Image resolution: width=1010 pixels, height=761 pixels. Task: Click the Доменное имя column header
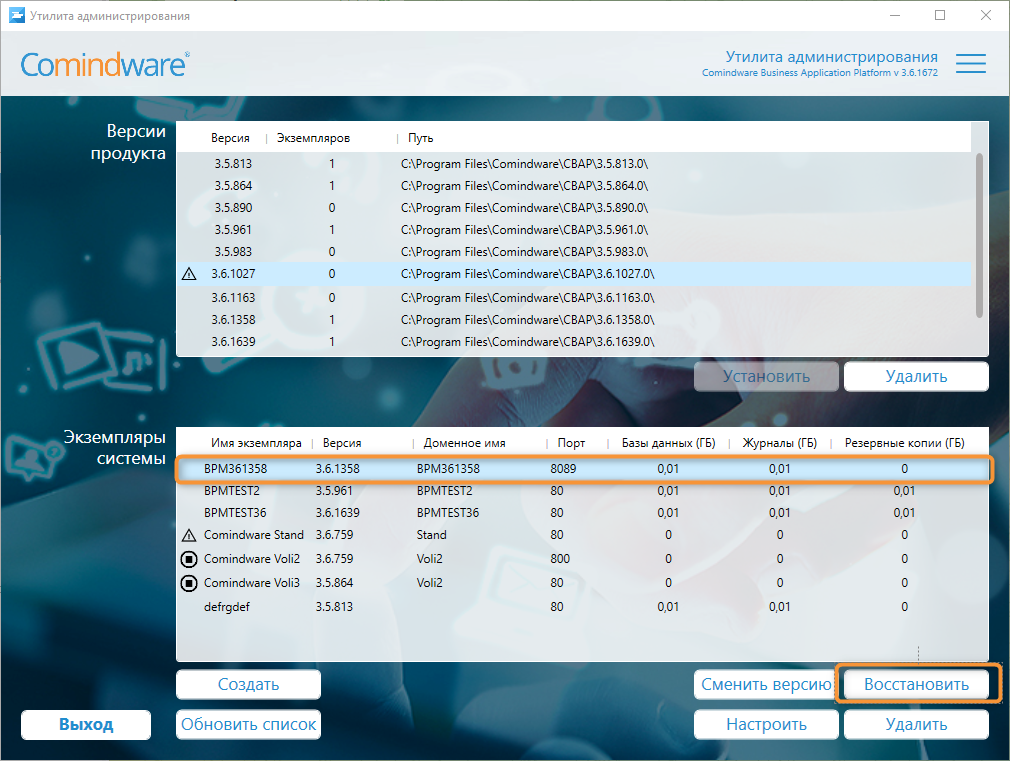pos(464,443)
